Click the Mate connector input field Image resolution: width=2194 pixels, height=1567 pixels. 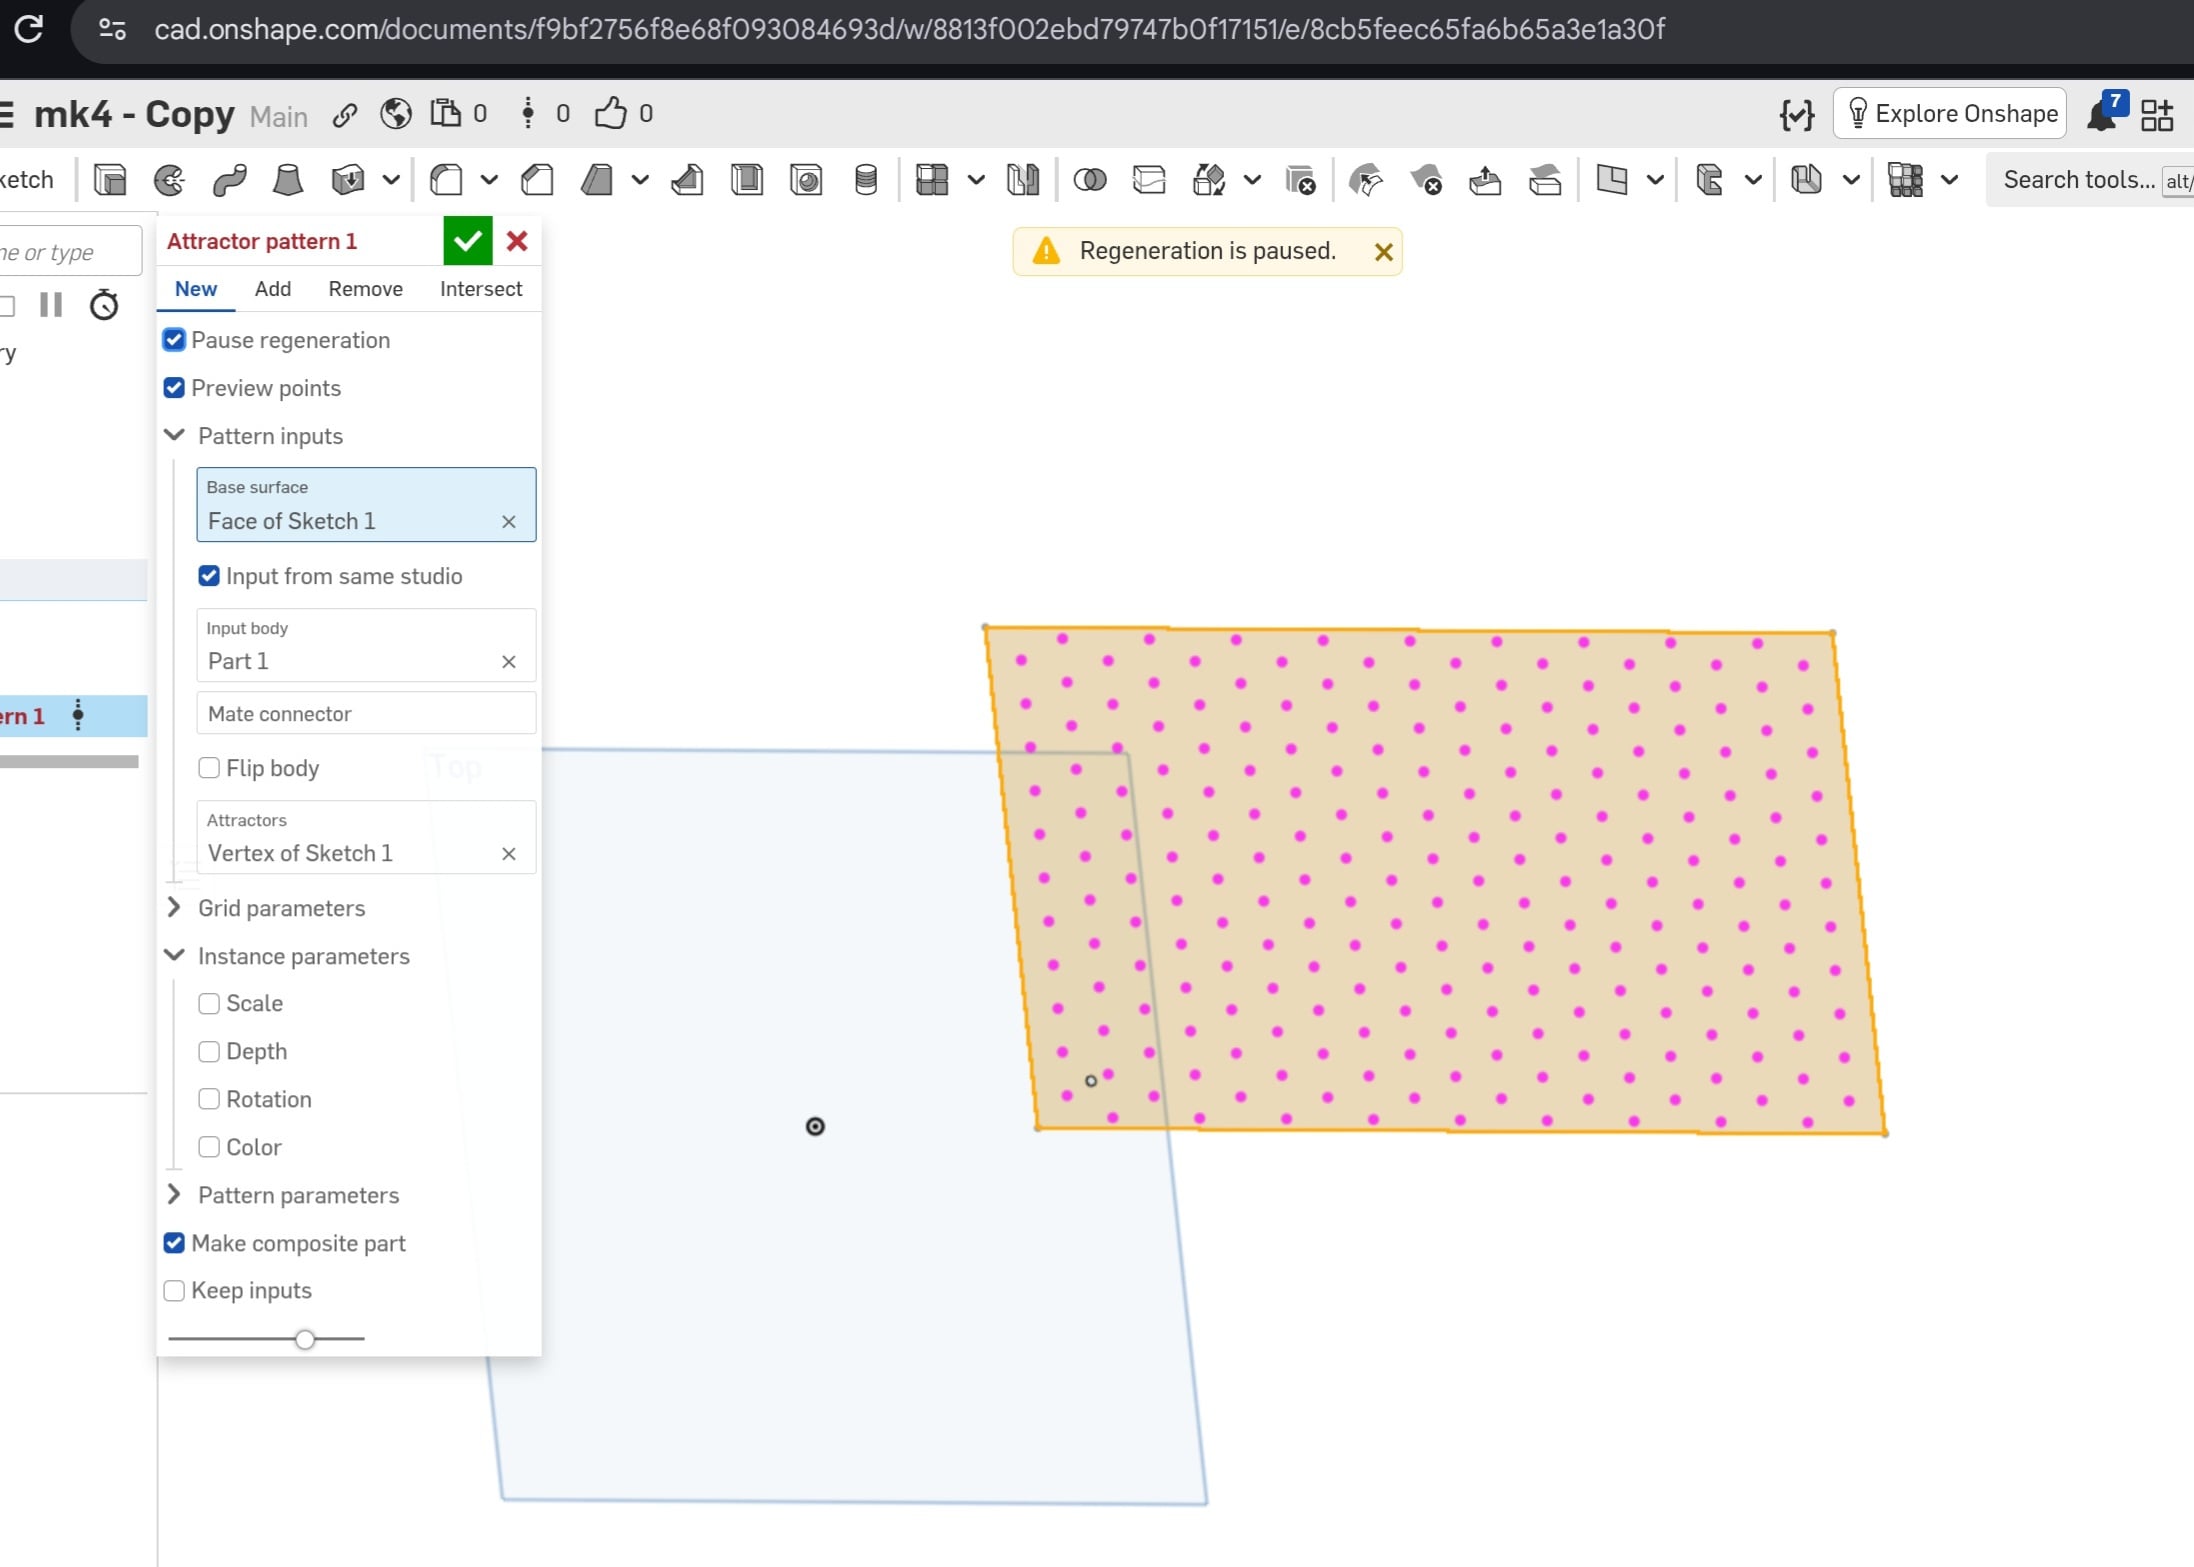click(366, 713)
